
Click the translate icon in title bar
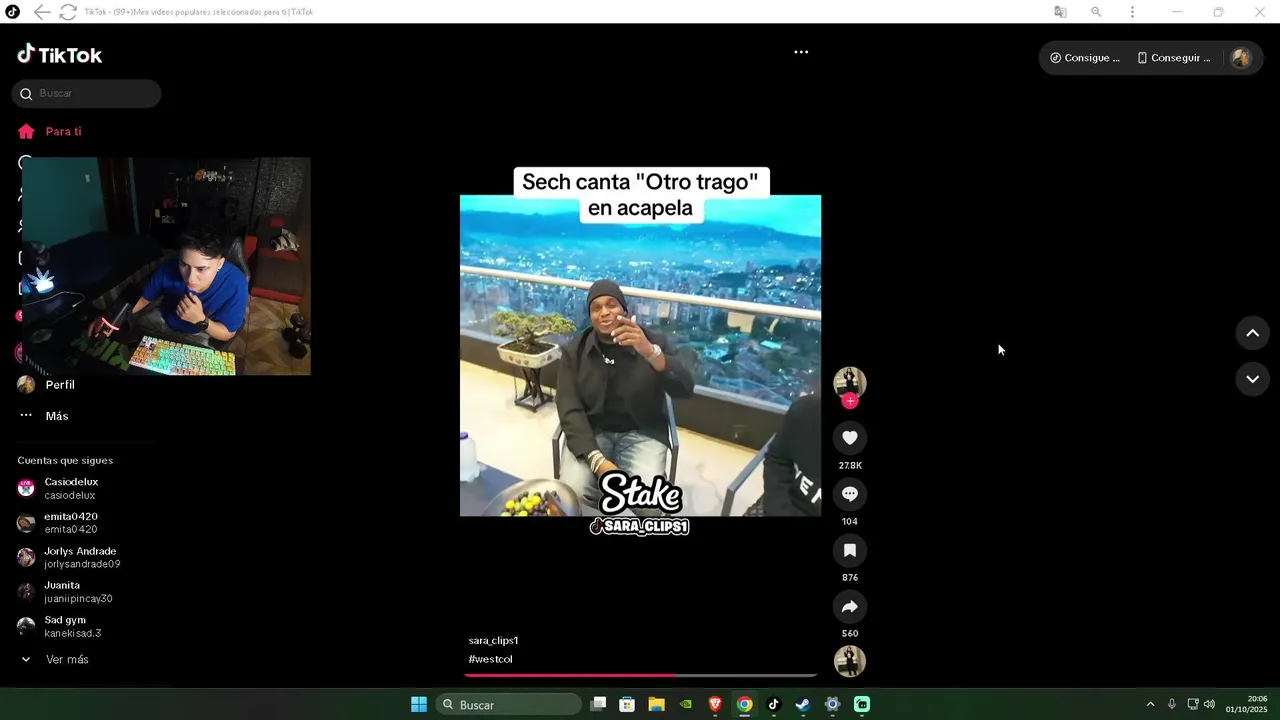coord(1060,12)
